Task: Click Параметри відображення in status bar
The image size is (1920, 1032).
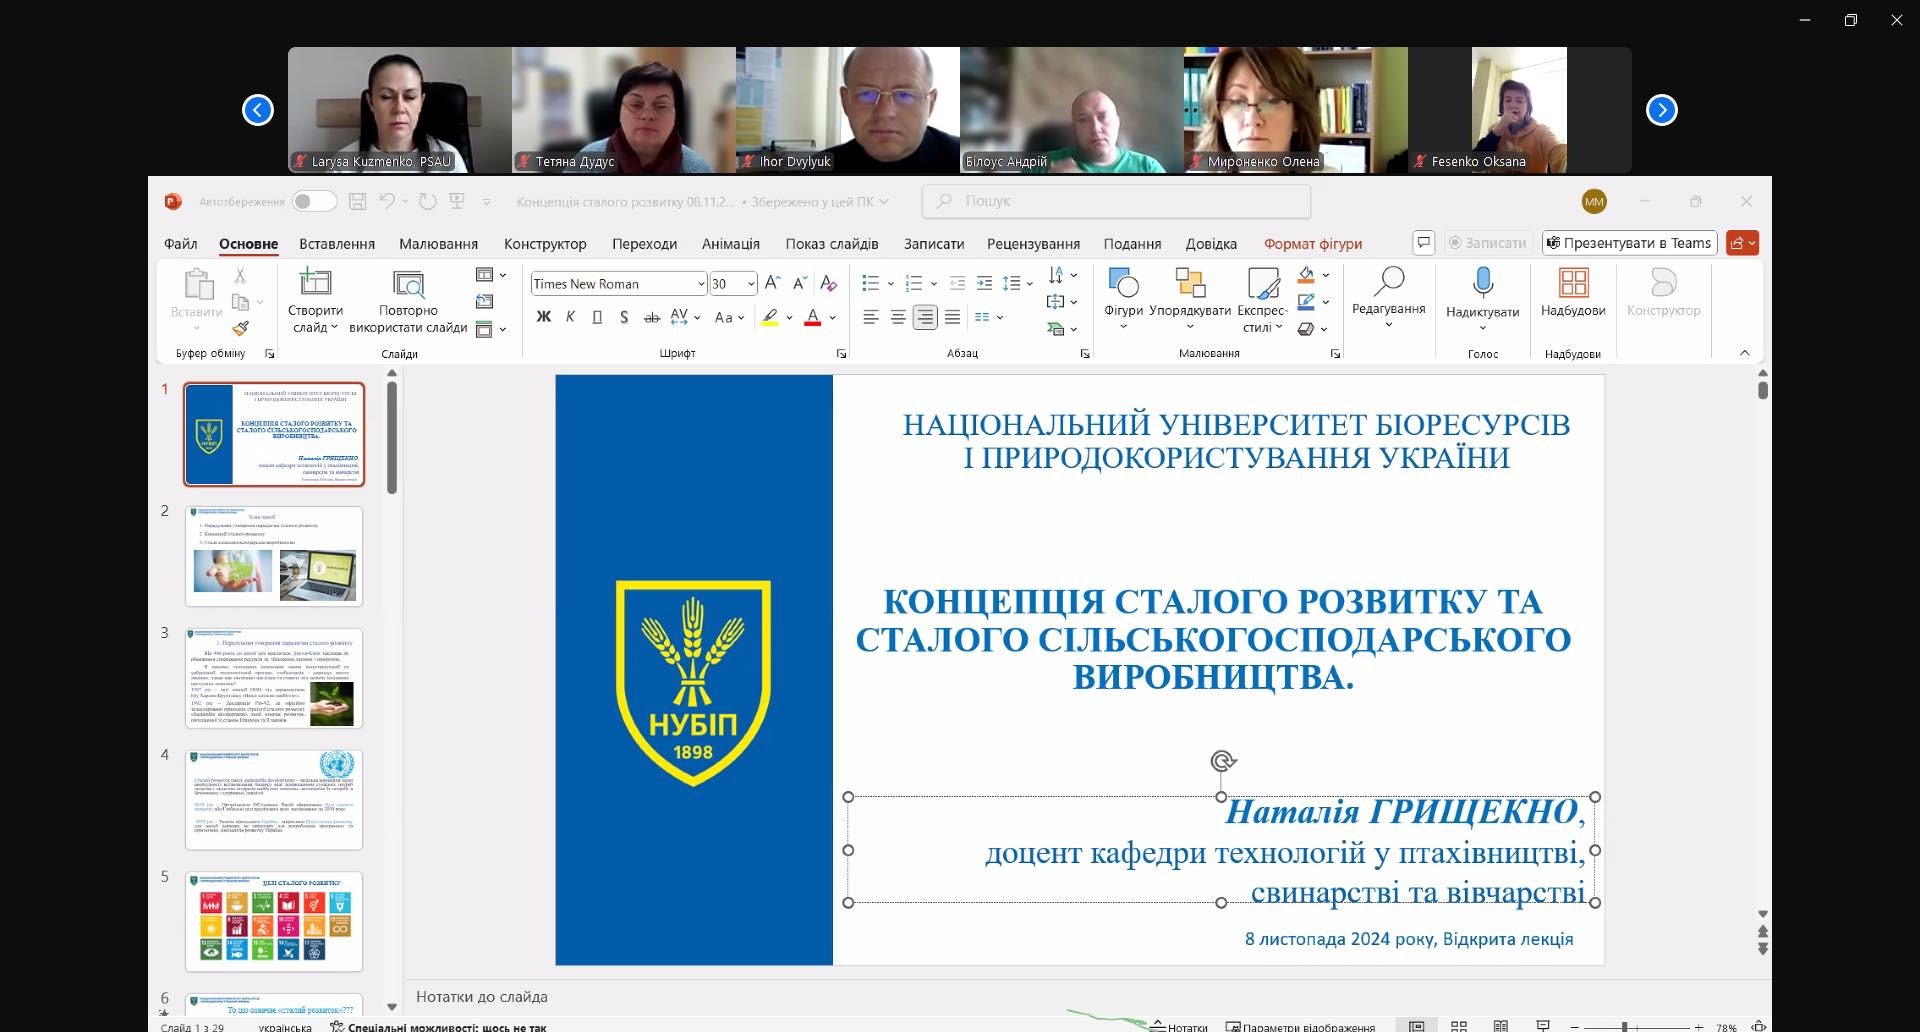Action: [1301, 1026]
